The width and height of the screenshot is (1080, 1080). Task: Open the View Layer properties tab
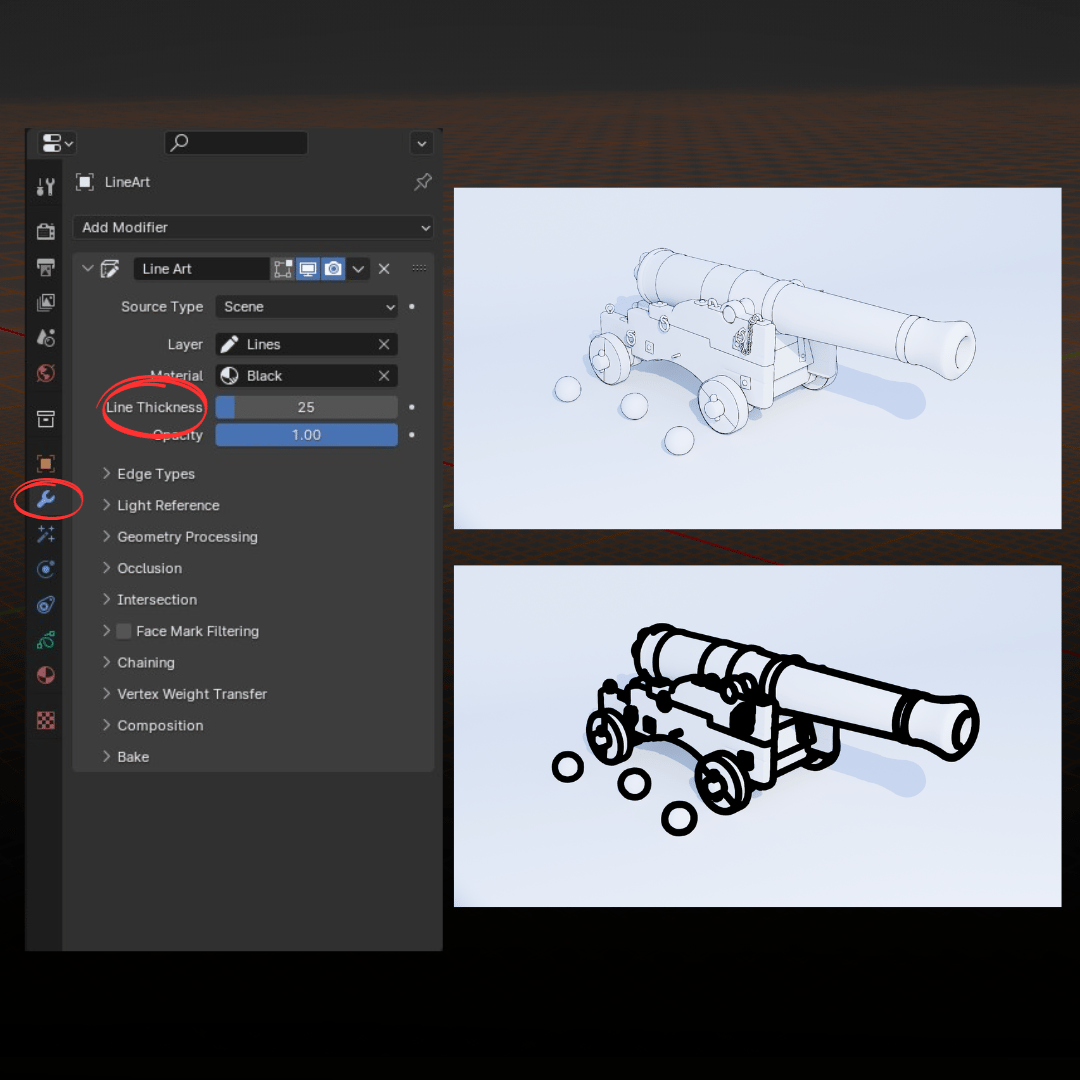click(x=45, y=302)
